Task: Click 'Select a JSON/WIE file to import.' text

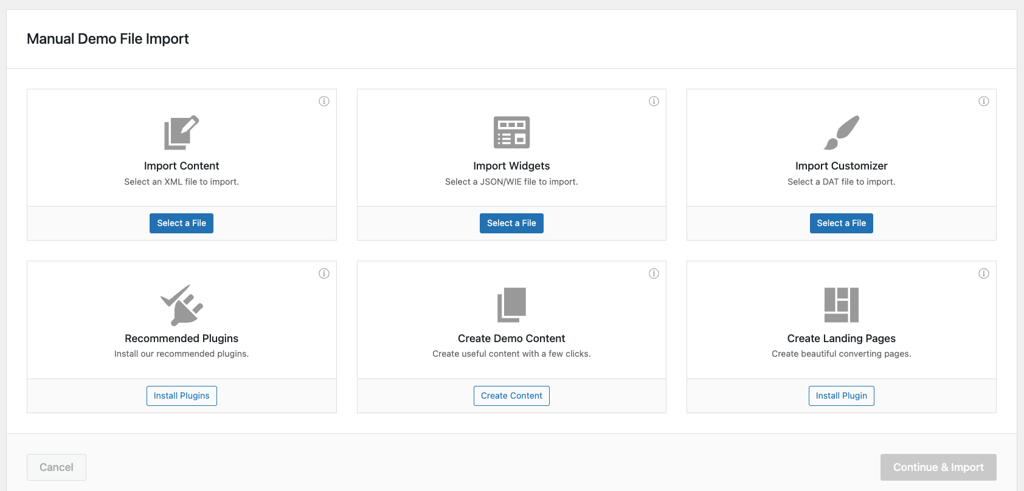Action: [x=511, y=182]
